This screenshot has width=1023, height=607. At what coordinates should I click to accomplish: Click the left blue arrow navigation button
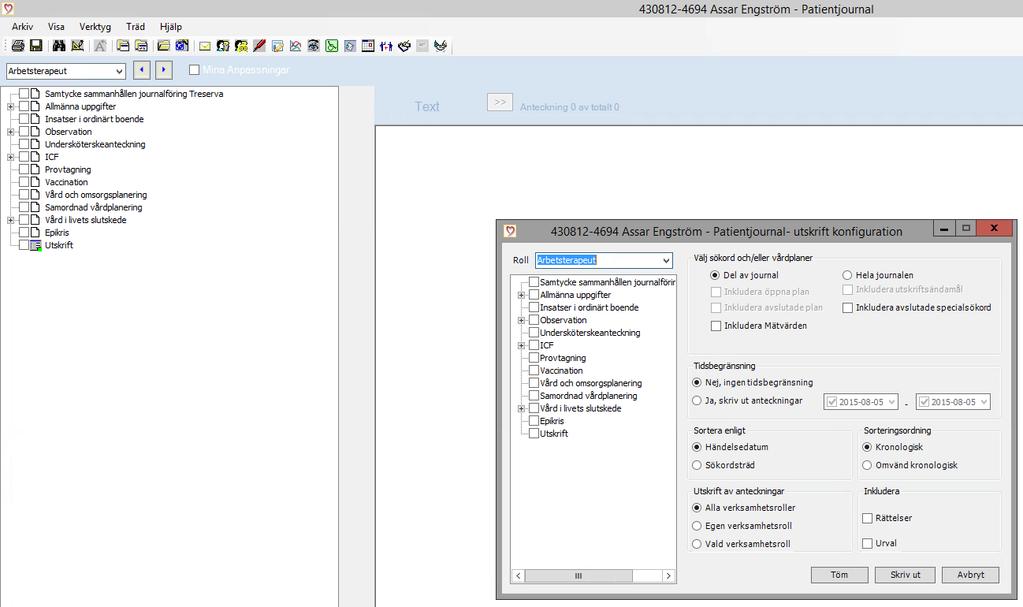pos(142,70)
